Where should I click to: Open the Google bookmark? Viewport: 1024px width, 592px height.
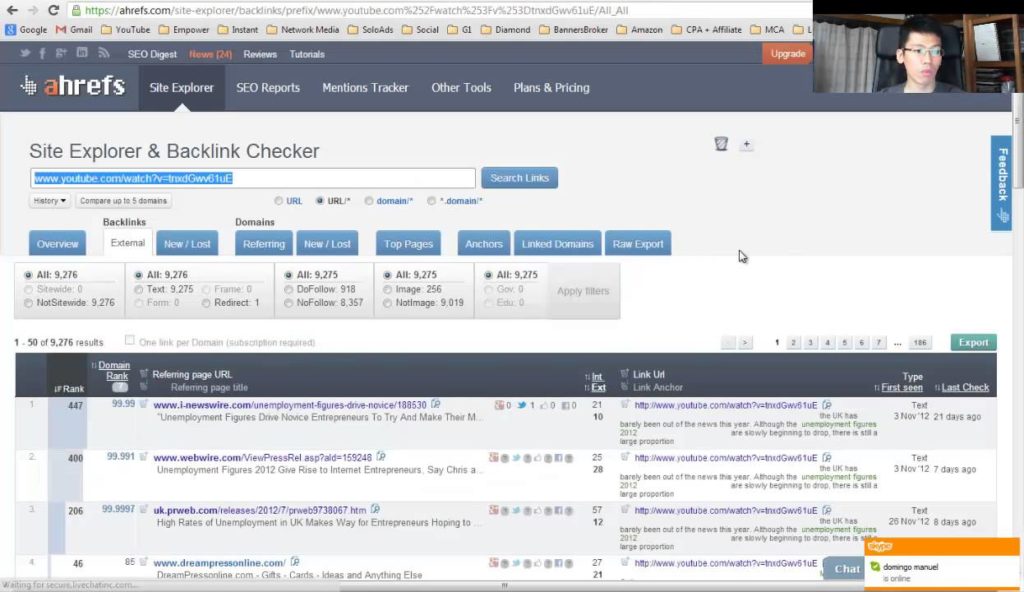[26, 29]
